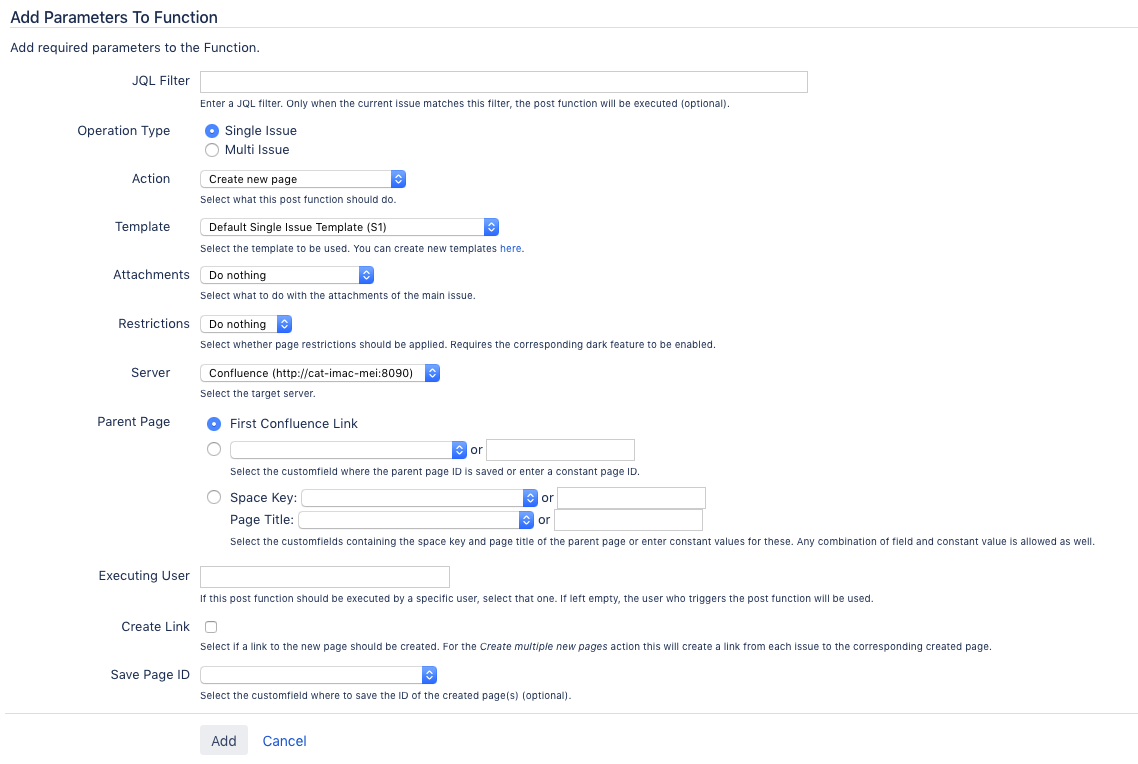Open the Restrictions dropdown
Image resolution: width=1138 pixels, height=764 pixels.
click(x=246, y=324)
